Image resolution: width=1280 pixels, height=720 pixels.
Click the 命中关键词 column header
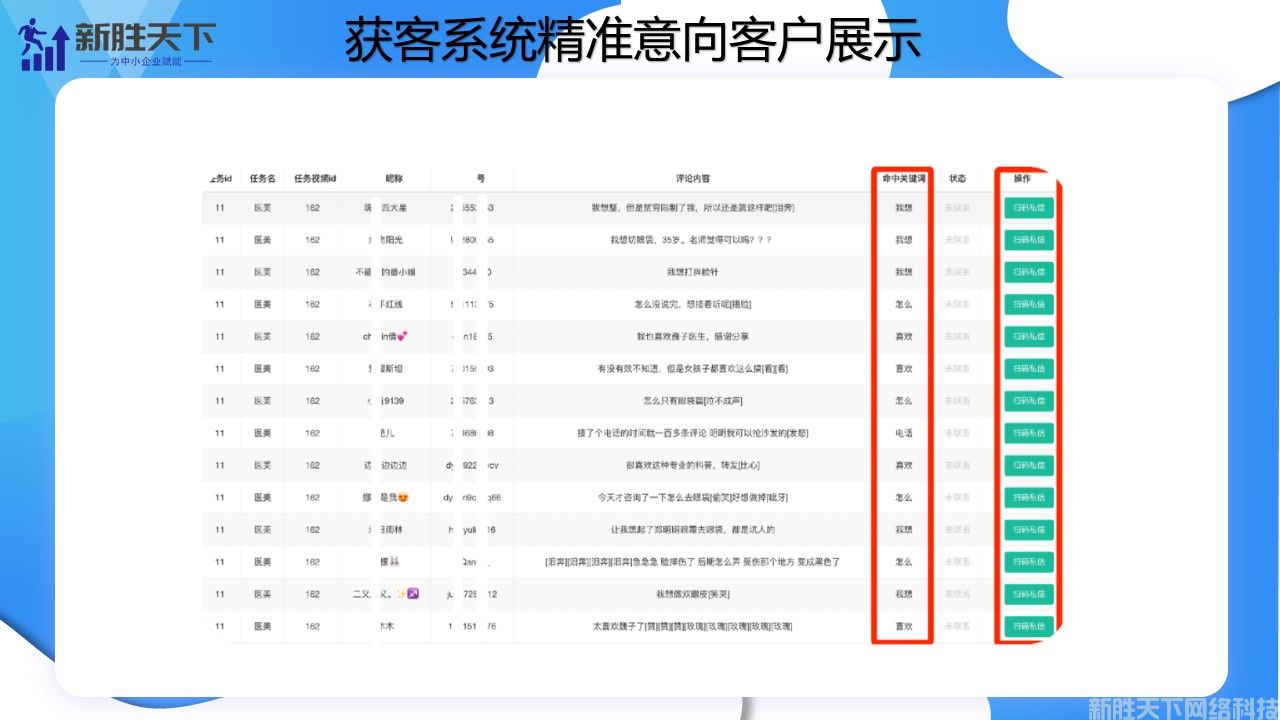[903, 179]
